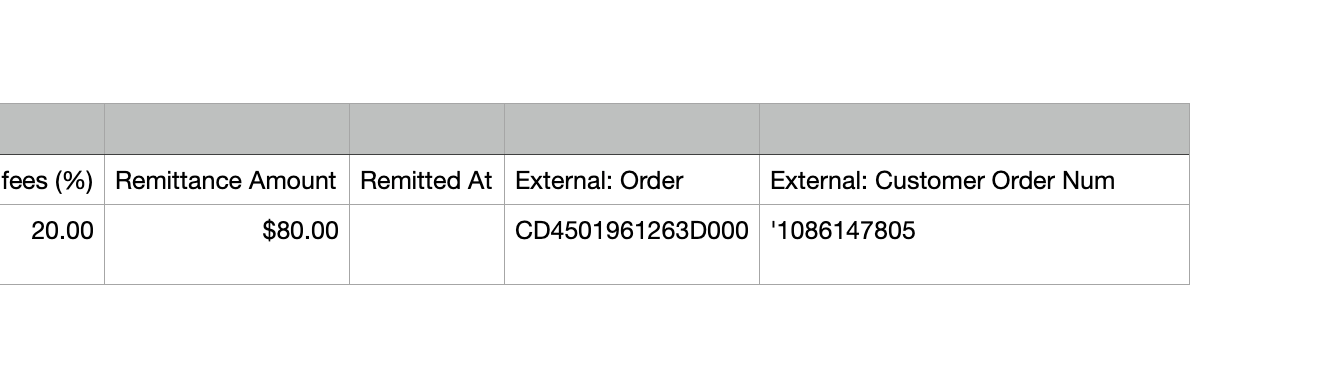
Task: Select the Remittance Amount header cell
Action: 227,180
